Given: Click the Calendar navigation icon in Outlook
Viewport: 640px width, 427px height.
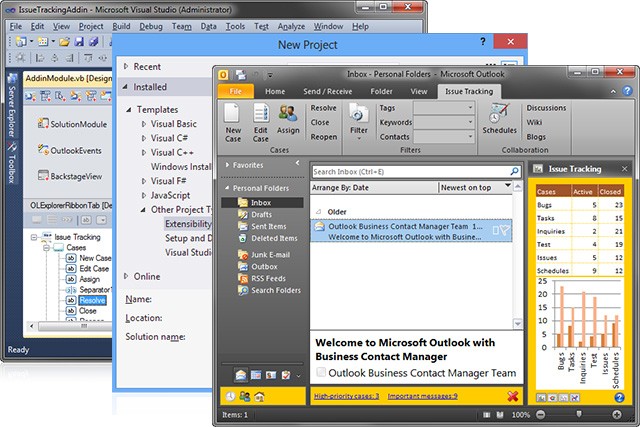Looking at the screenshot, I should [x=256, y=374].
